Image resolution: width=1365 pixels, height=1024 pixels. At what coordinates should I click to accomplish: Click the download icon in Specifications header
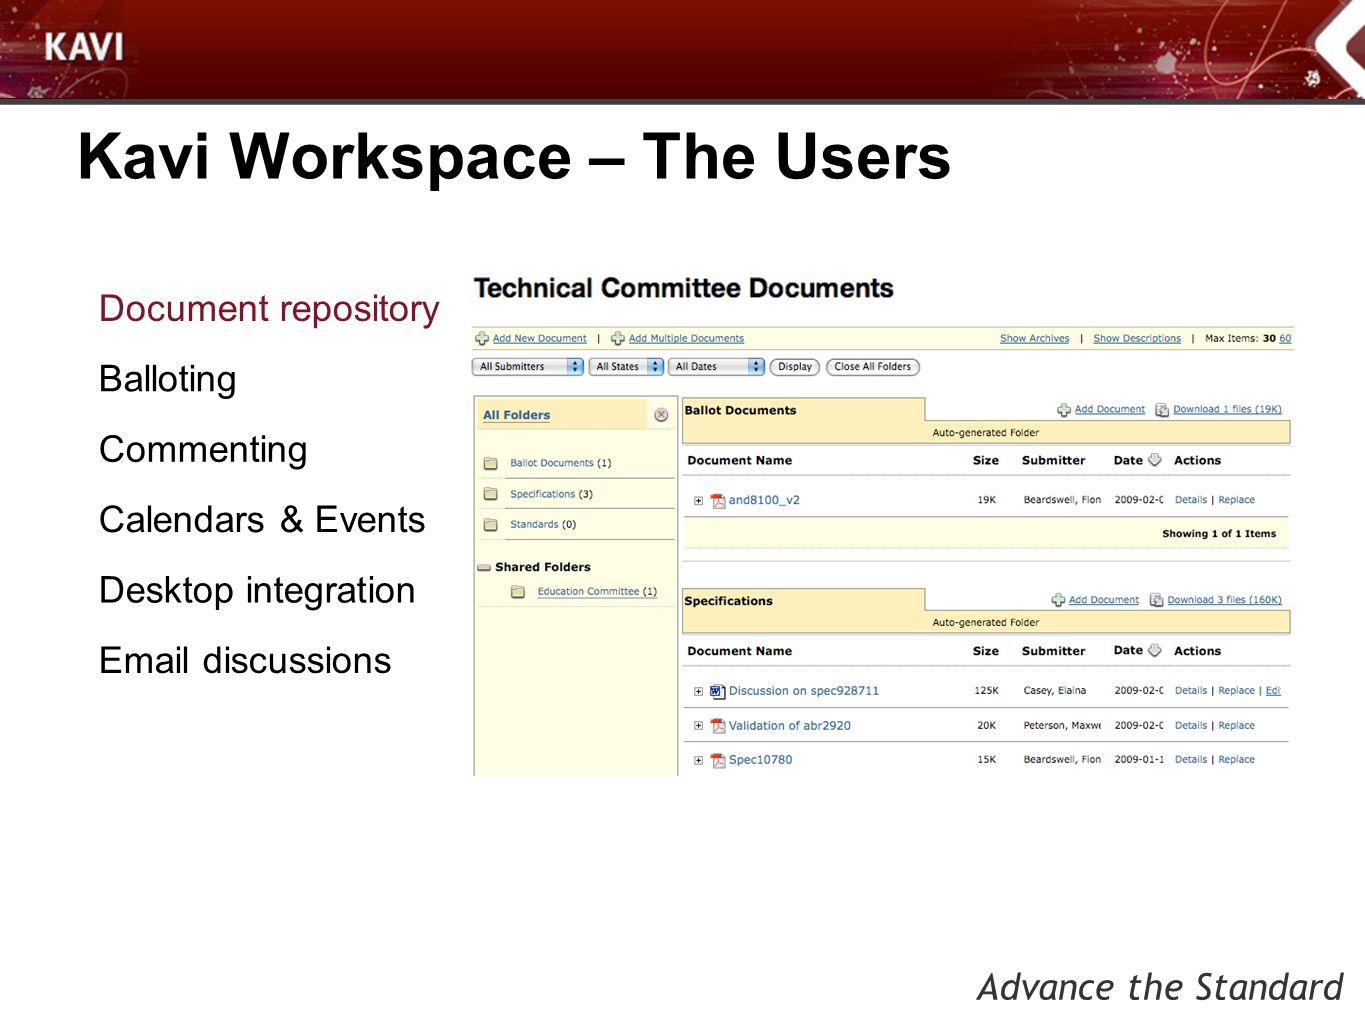point(1157,600)
